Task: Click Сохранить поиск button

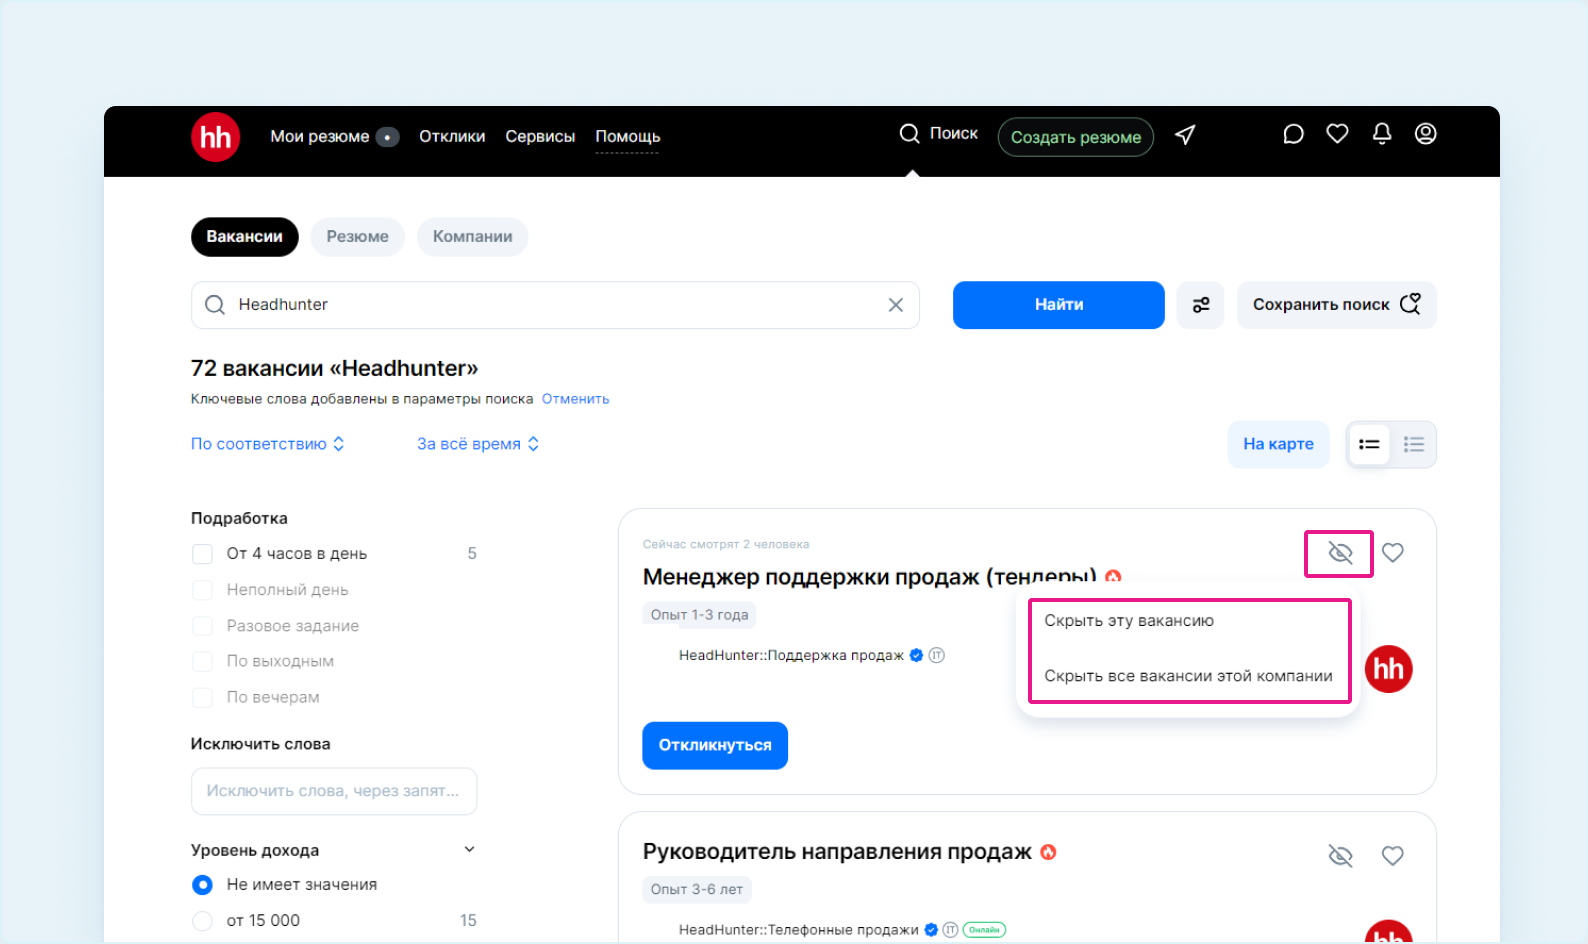Action: [x=1337, y=305]
